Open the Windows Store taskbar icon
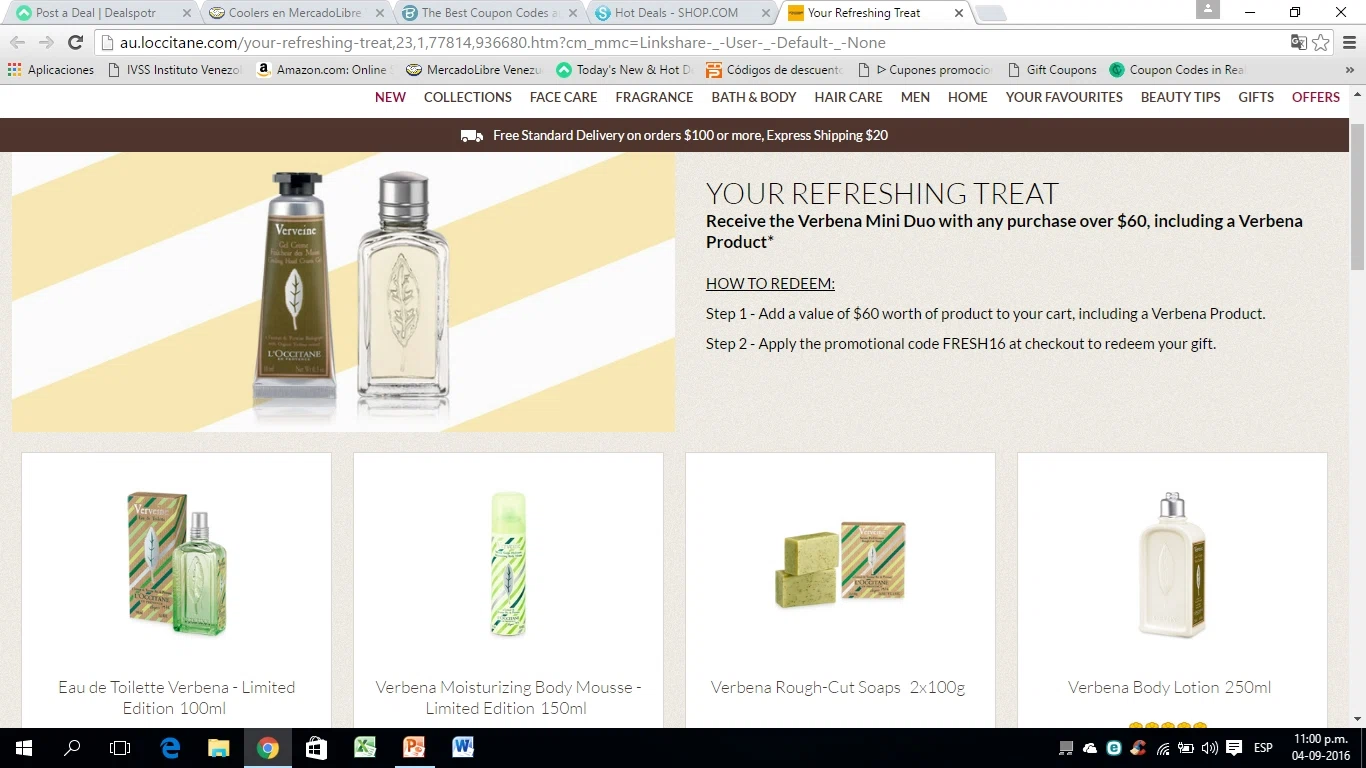This screenshot has width=1366, height=768. [315, 747]
